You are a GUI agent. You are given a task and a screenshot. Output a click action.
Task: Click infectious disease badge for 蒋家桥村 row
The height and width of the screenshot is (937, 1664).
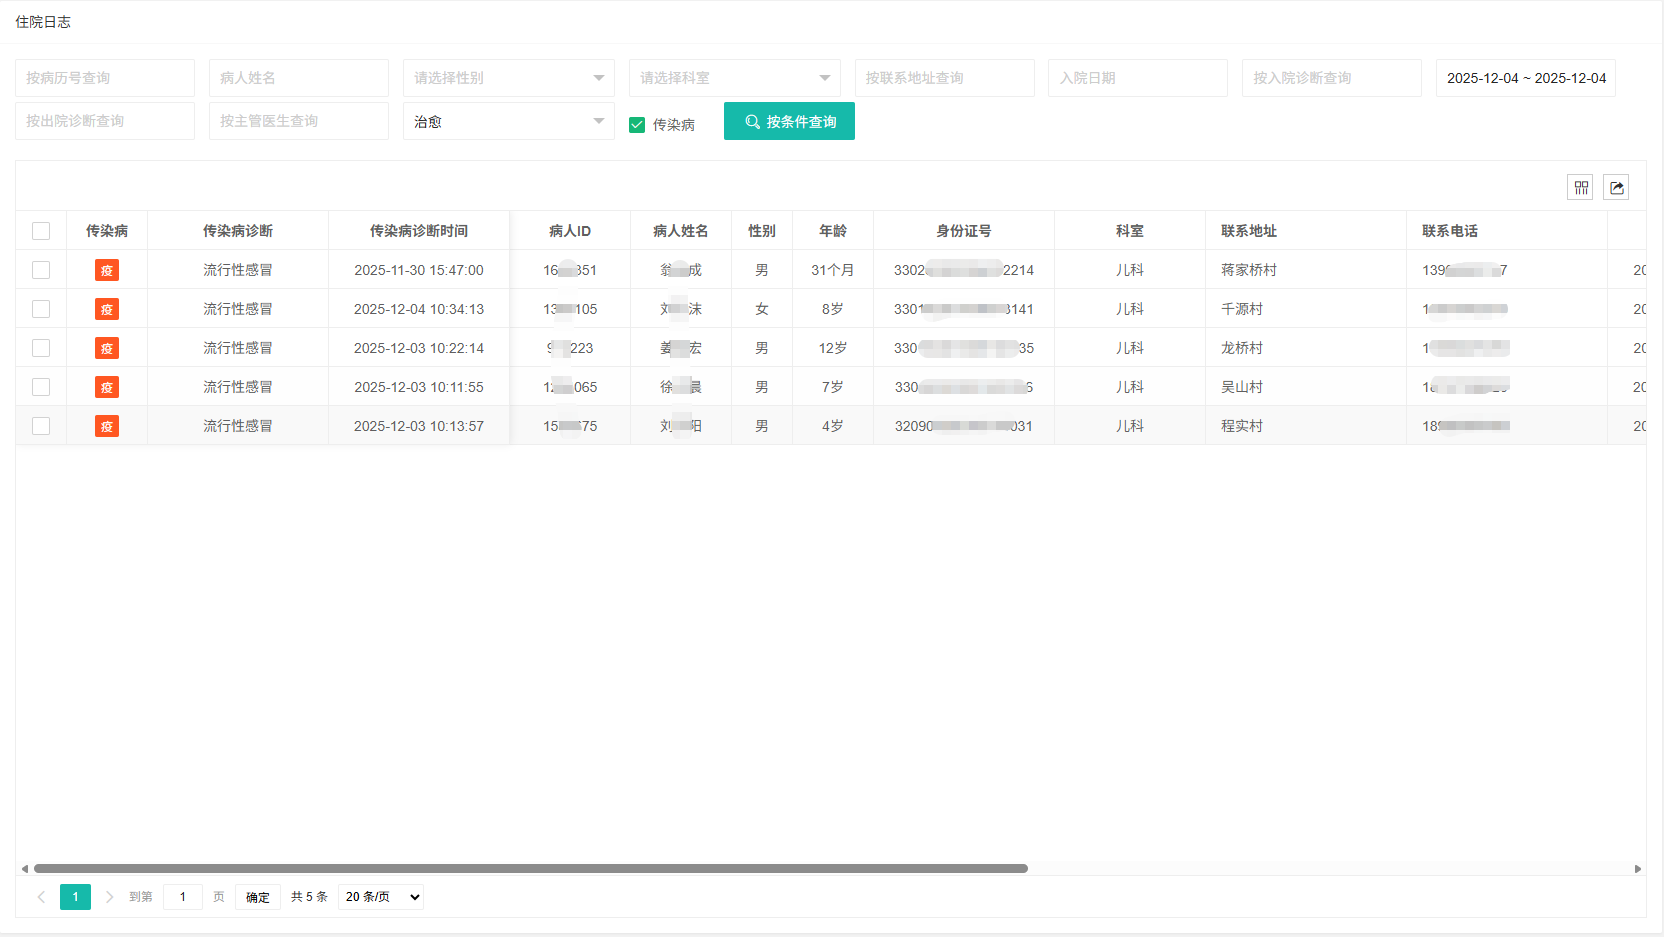point(107,270)
